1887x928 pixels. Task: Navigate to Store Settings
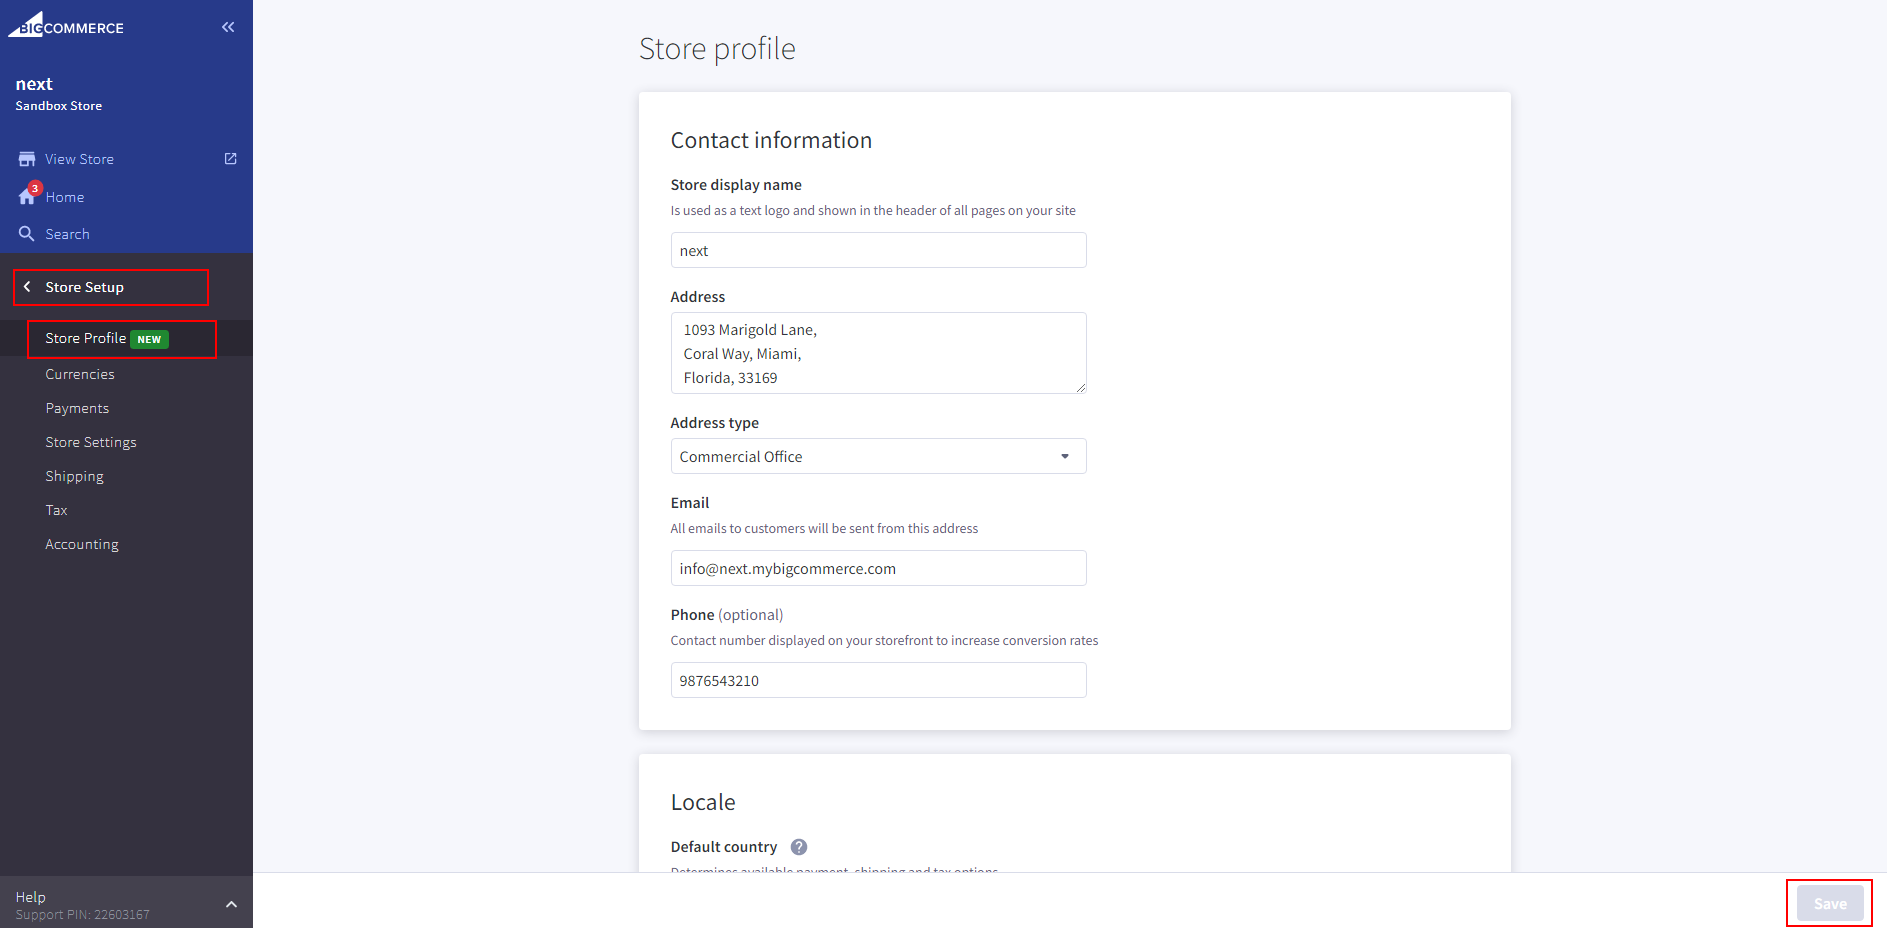[x=91, y=442]
